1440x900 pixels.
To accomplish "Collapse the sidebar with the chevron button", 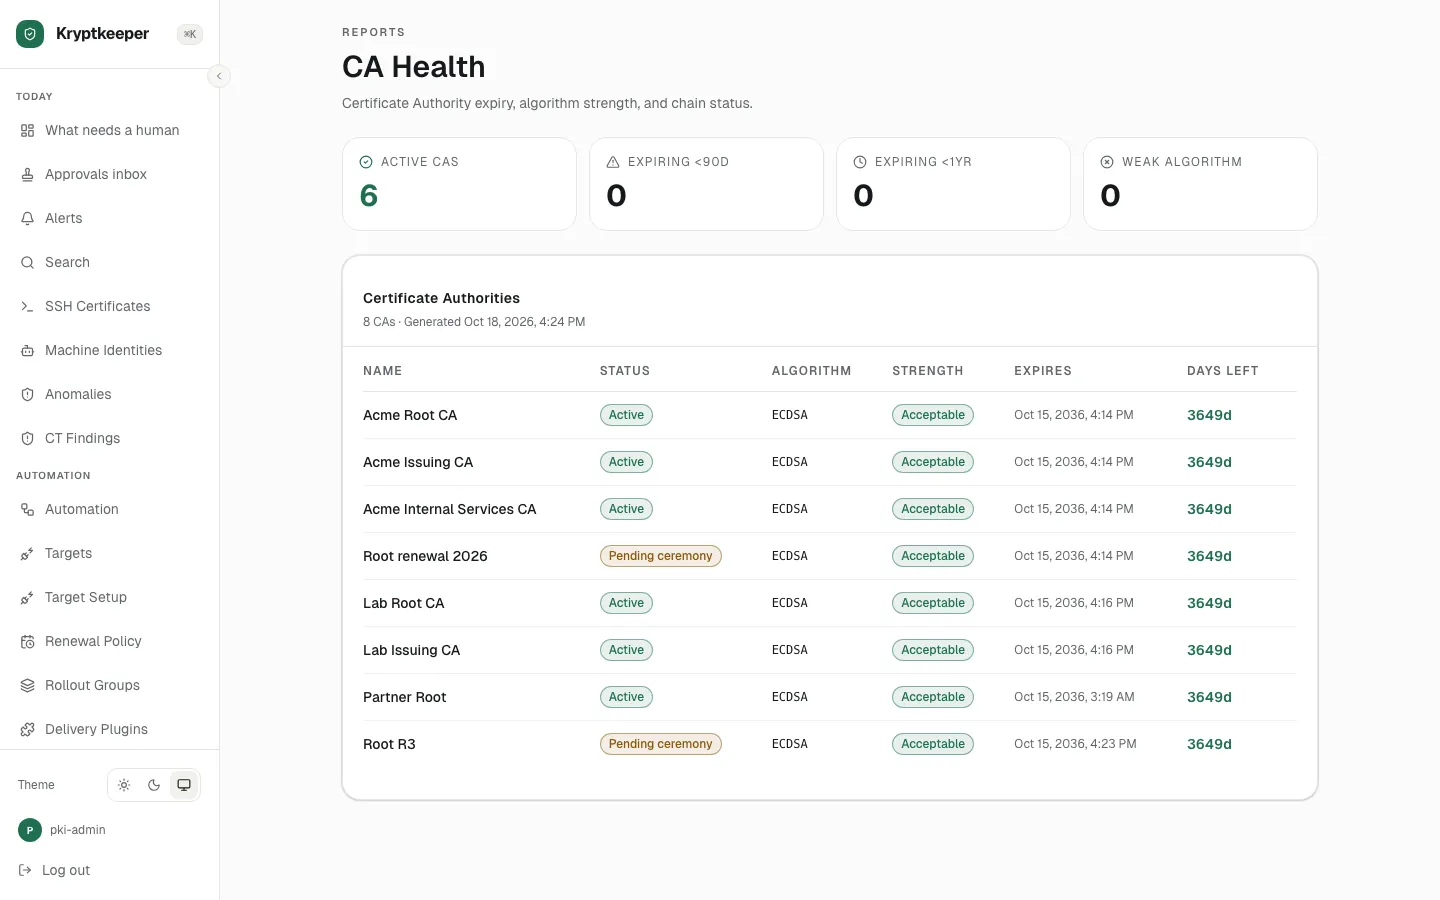I will (x=219, y=76).
